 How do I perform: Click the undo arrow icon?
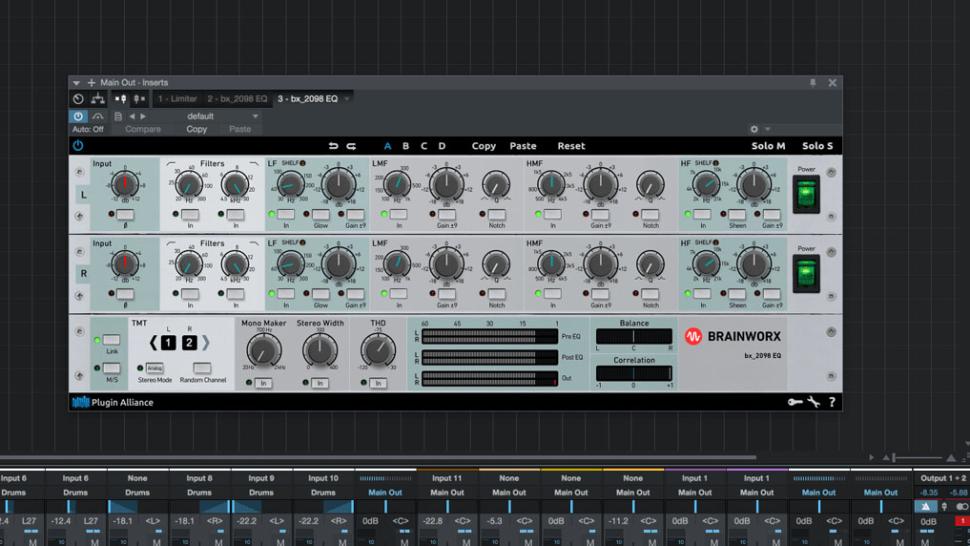[x=333, y=146]
